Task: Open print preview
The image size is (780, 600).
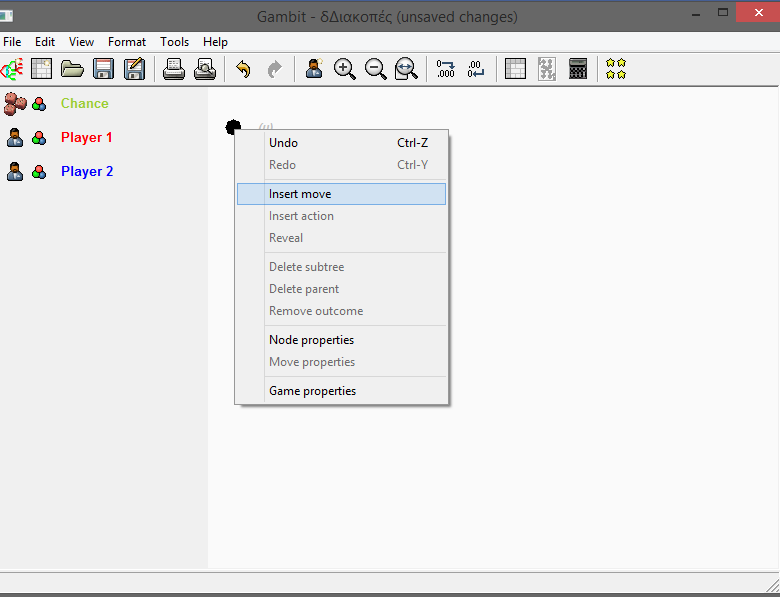Action: pos(205,69)
